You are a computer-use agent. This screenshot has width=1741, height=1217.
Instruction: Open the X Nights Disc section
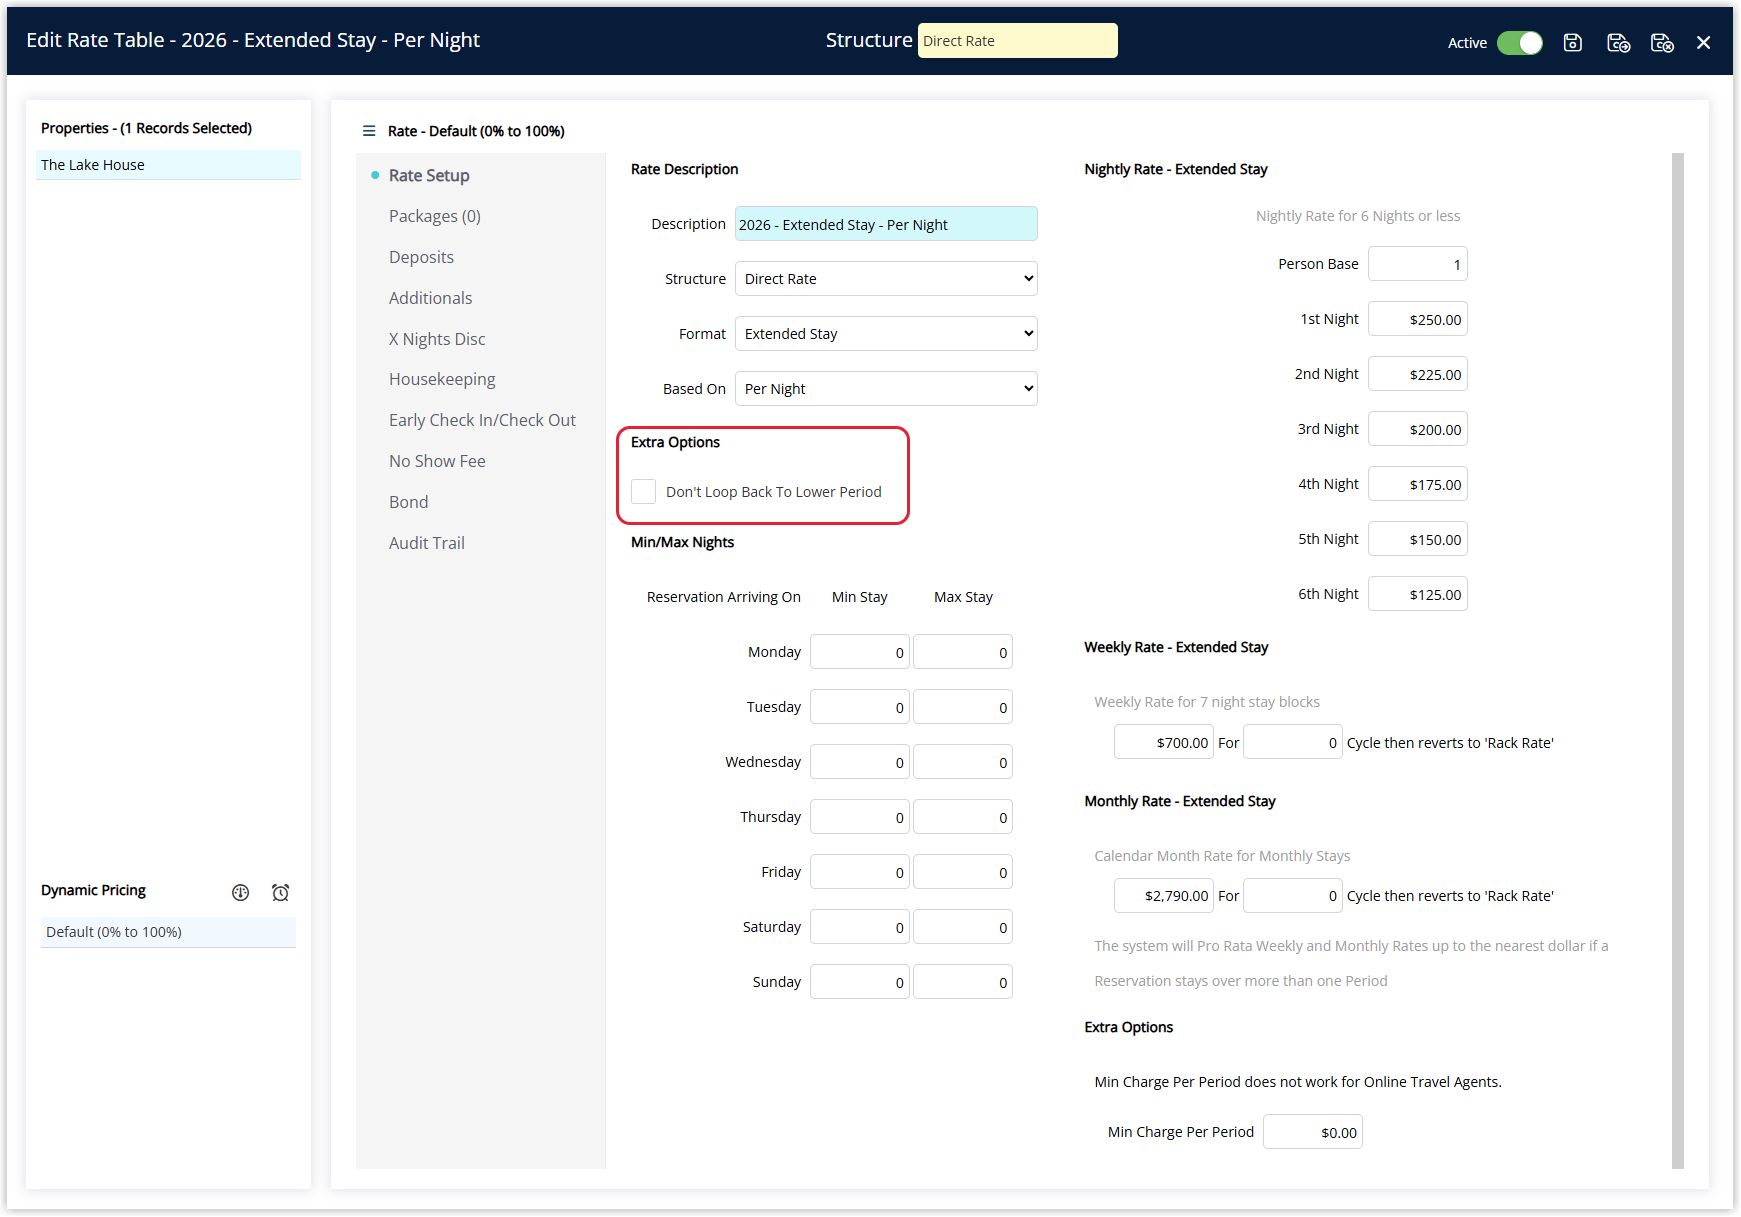click(x=437, y=339)
